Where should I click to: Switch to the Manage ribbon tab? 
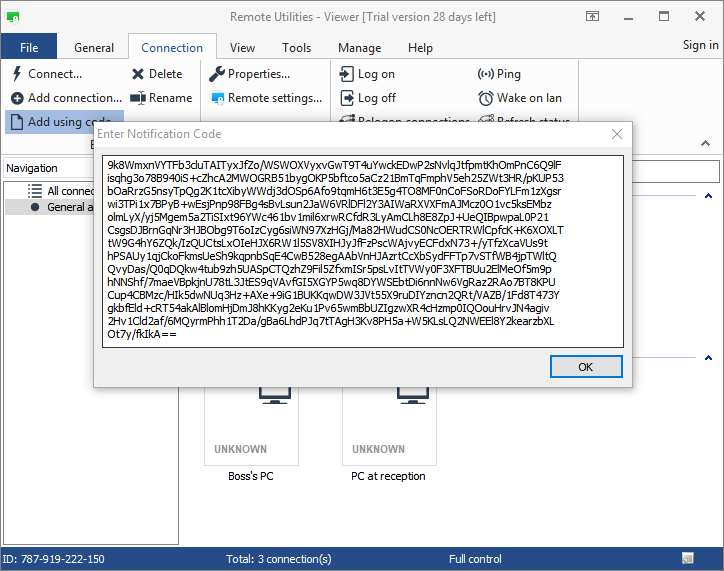click(x=359, y=47)
